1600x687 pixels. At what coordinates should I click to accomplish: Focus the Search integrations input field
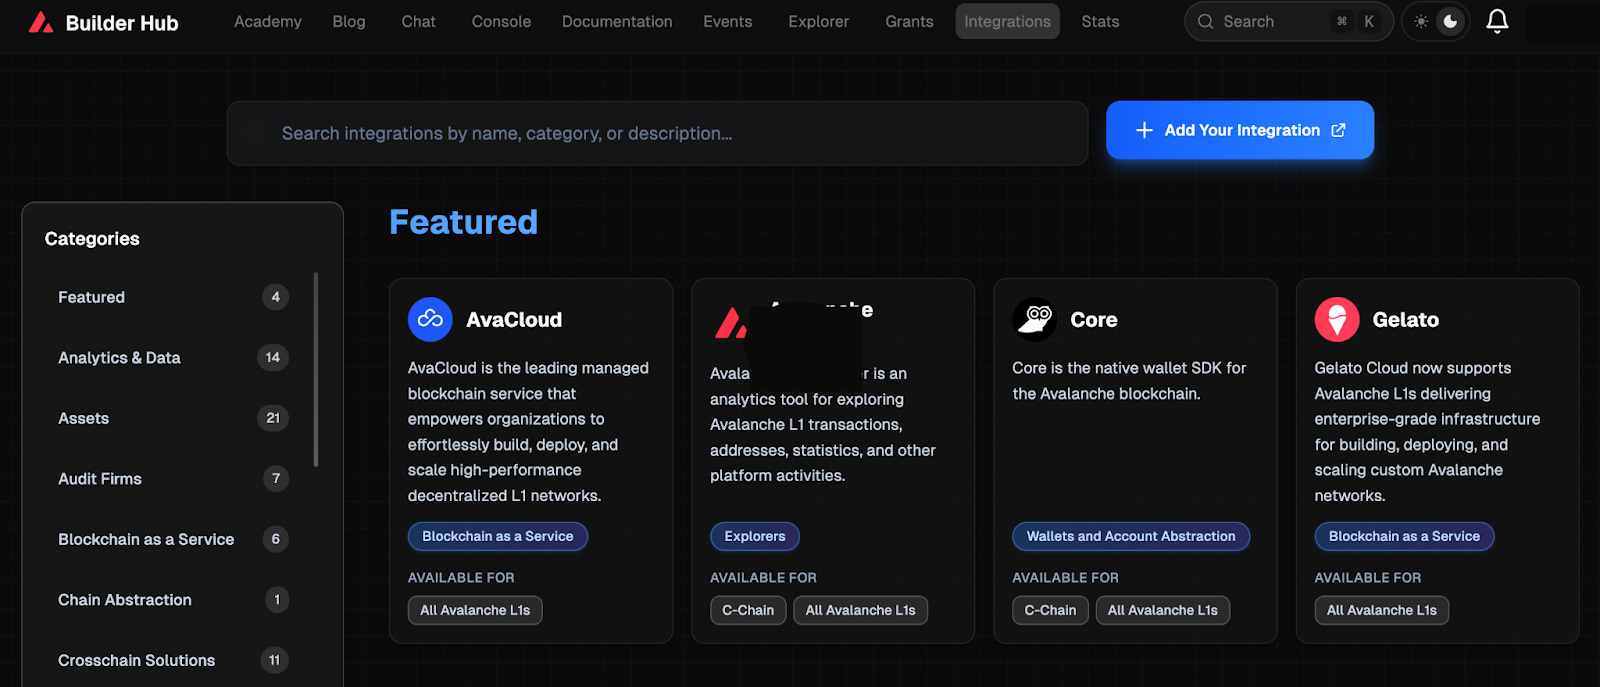pos(657,133)
